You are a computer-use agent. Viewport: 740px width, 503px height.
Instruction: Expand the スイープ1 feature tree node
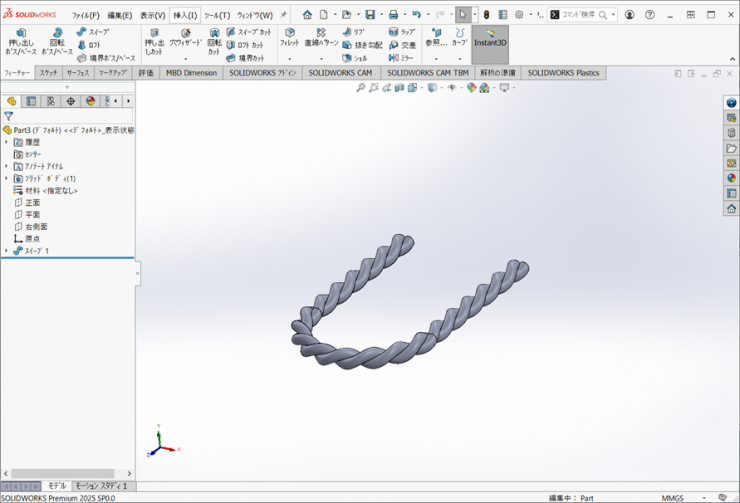(6, 251)
